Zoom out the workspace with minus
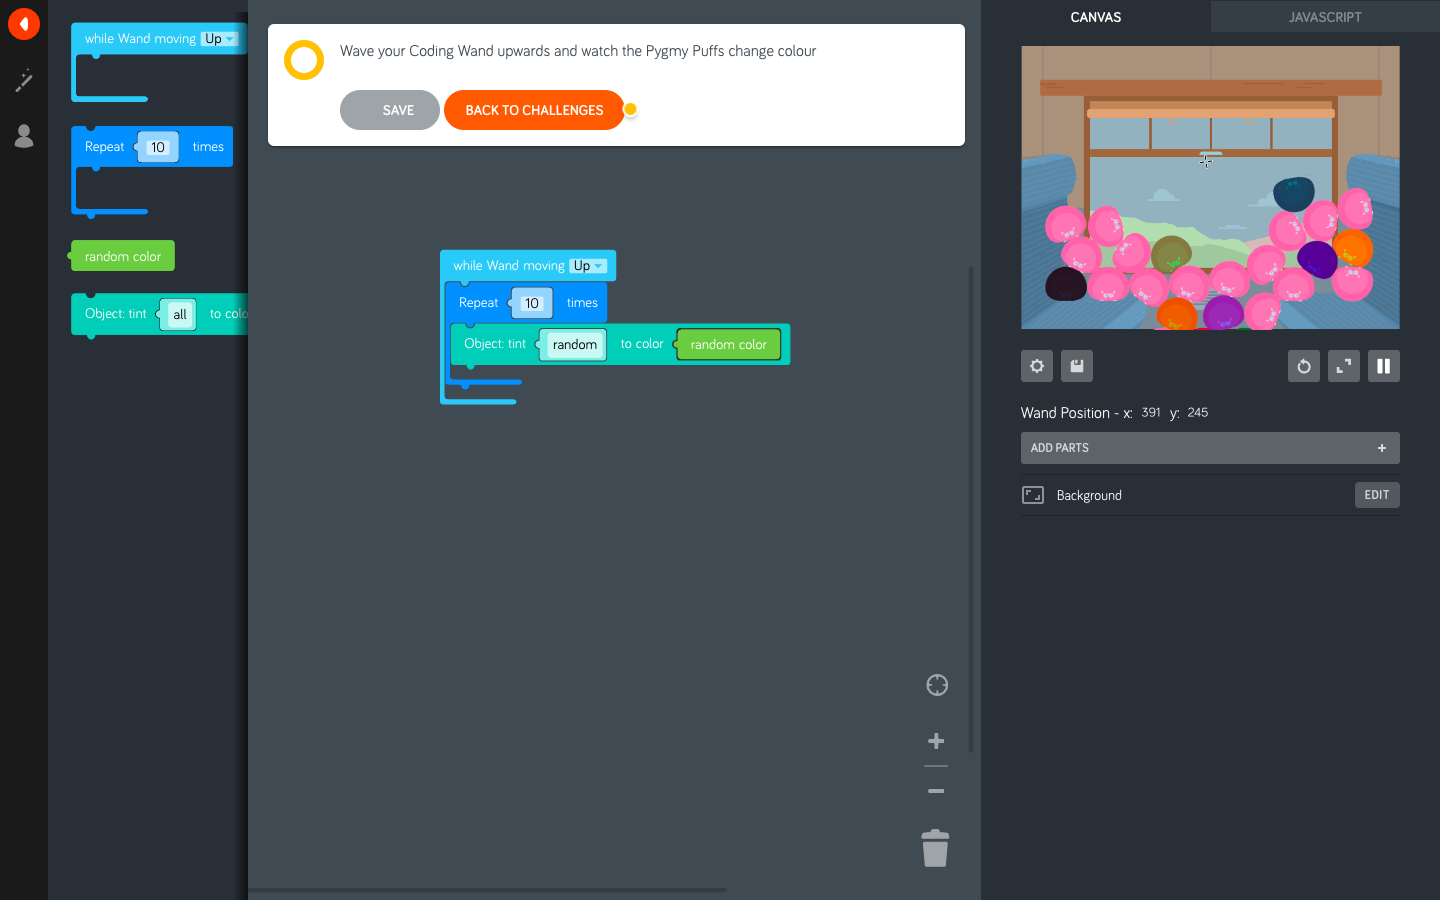The height and width of the screenshot is (900, 1440). (x=936, y=791)
